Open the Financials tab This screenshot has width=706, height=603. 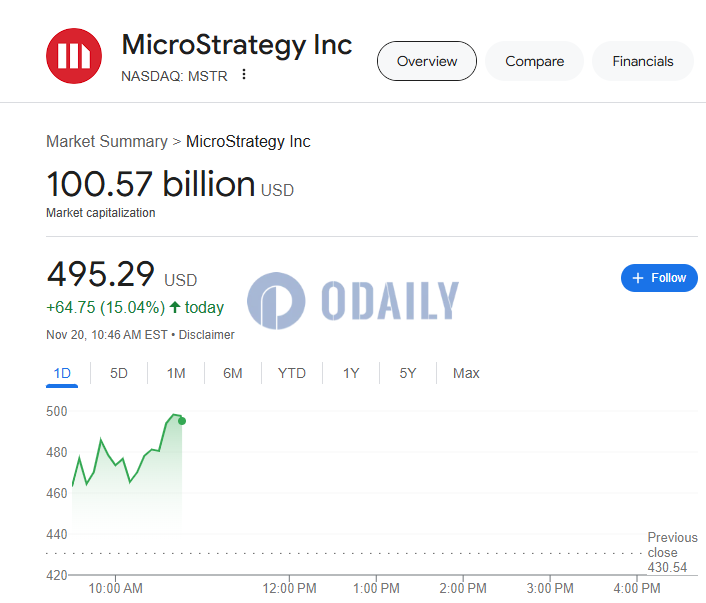[x=643, y=61]
